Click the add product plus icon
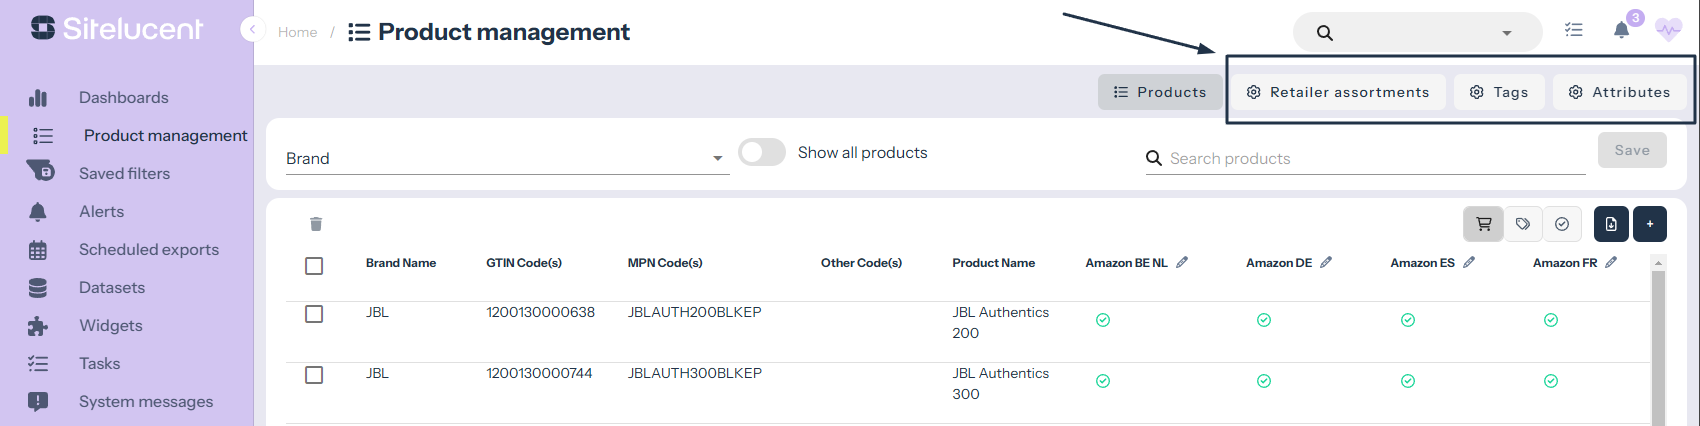This screenshot has height=426, width=1700. click(x=1650, y=224)
